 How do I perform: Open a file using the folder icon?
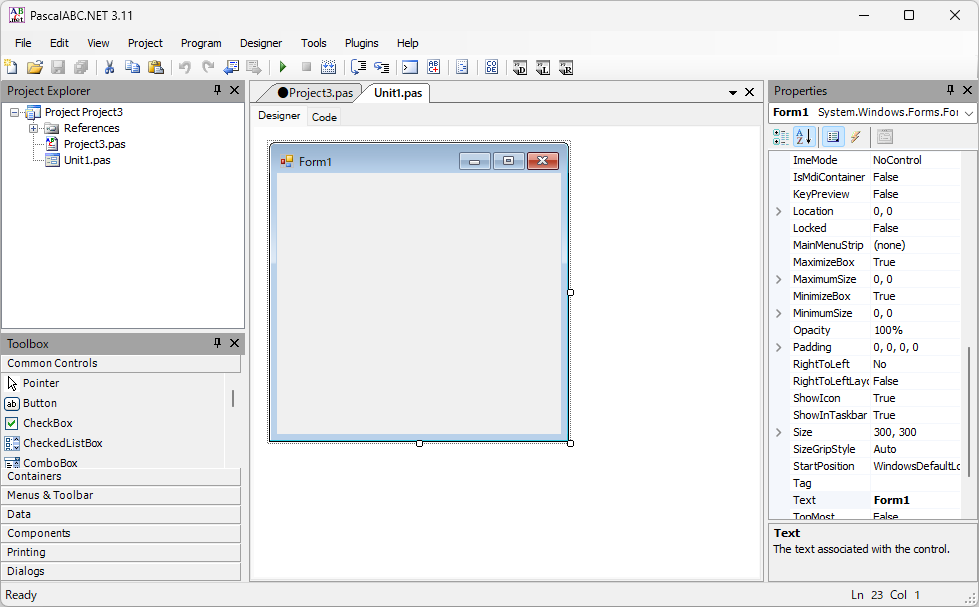[x=34, y=67]
